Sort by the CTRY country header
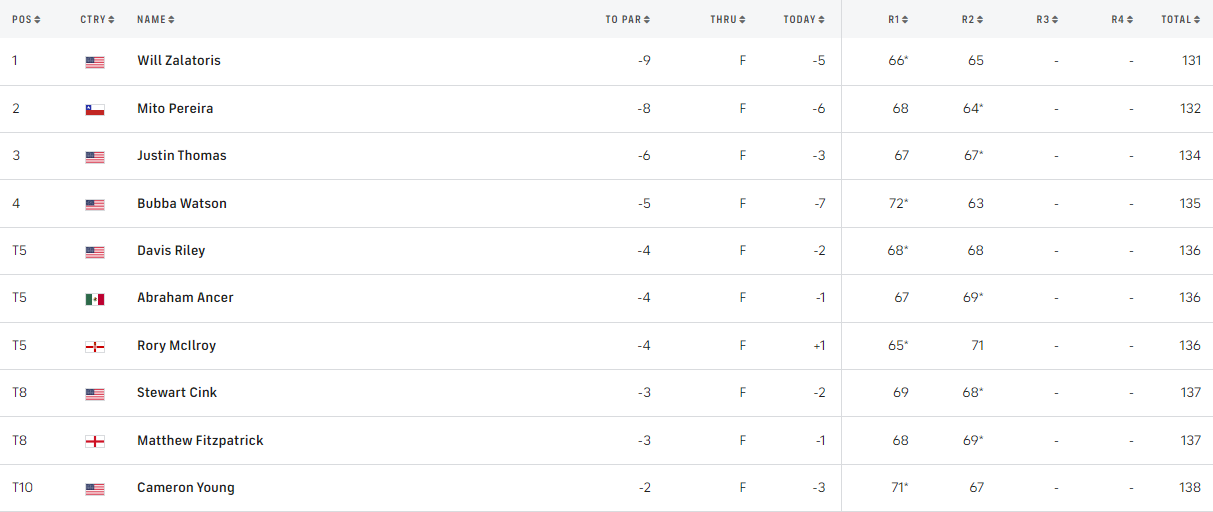This screenshot has width=1213, height=512. click(x=97, y=19)
